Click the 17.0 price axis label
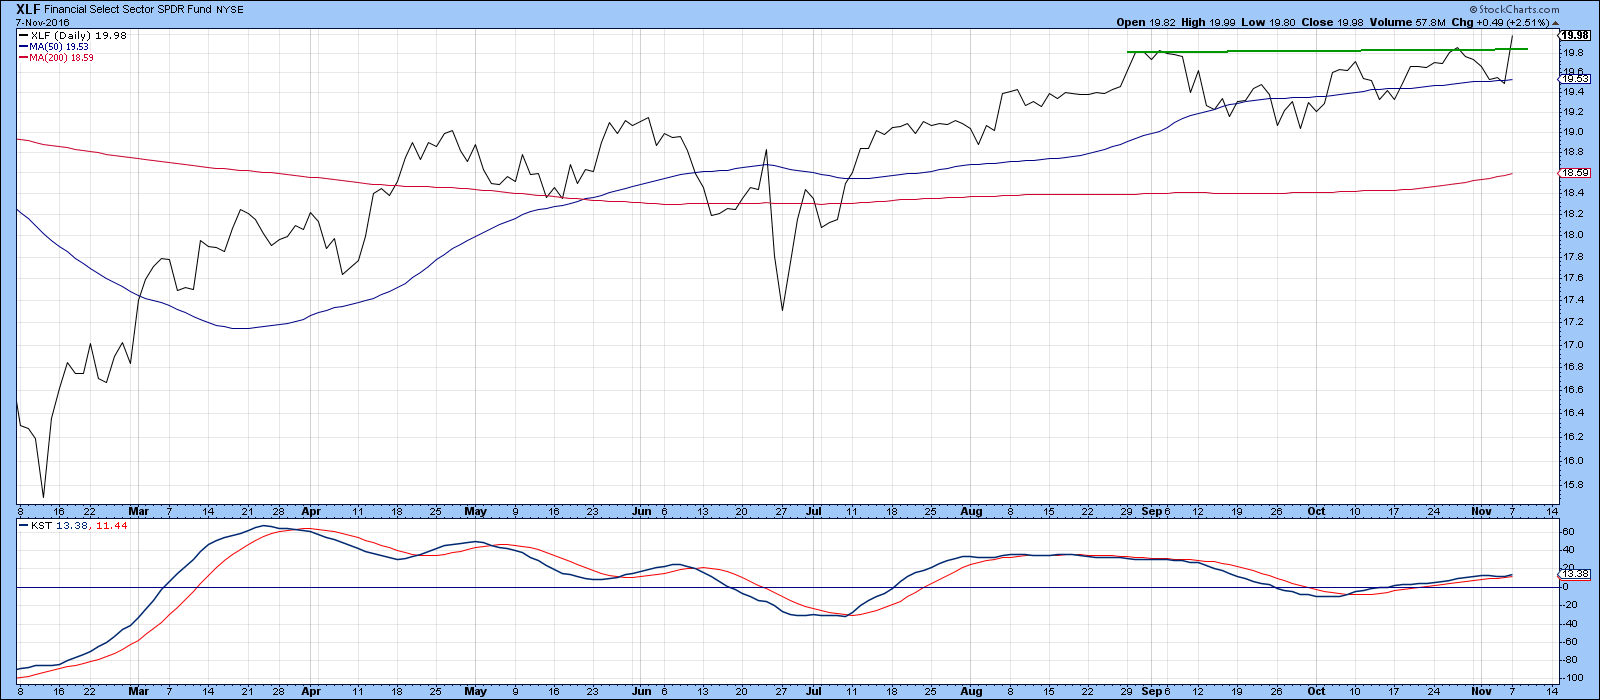The width and height of the screenshot is (1600, 700). [x=1572, y=345]
